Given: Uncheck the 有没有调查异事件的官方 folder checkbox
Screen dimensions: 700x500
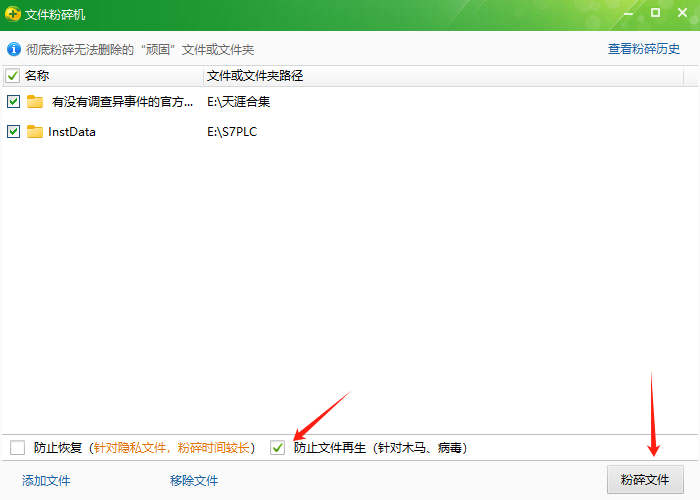Looking at the screenshot, I should pyautogui.click(x=13, y=102).
